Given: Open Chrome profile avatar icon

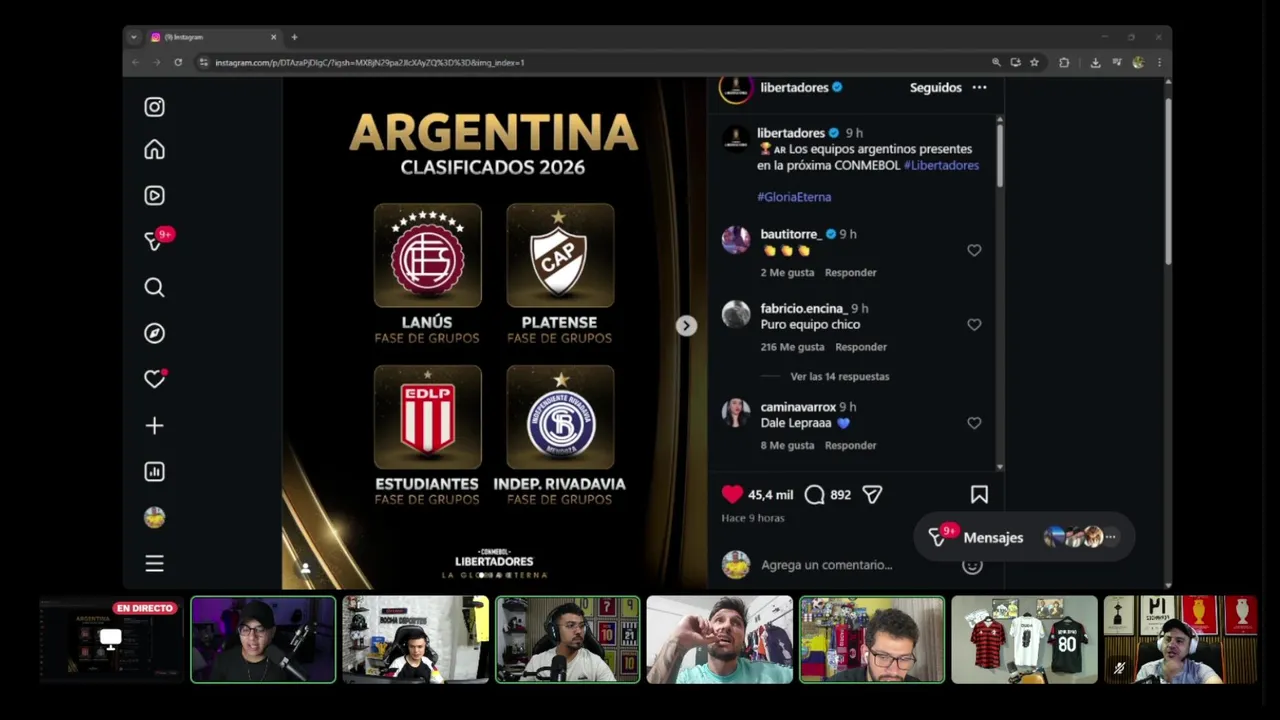Looking at the screenshot, I should 1138,62.
